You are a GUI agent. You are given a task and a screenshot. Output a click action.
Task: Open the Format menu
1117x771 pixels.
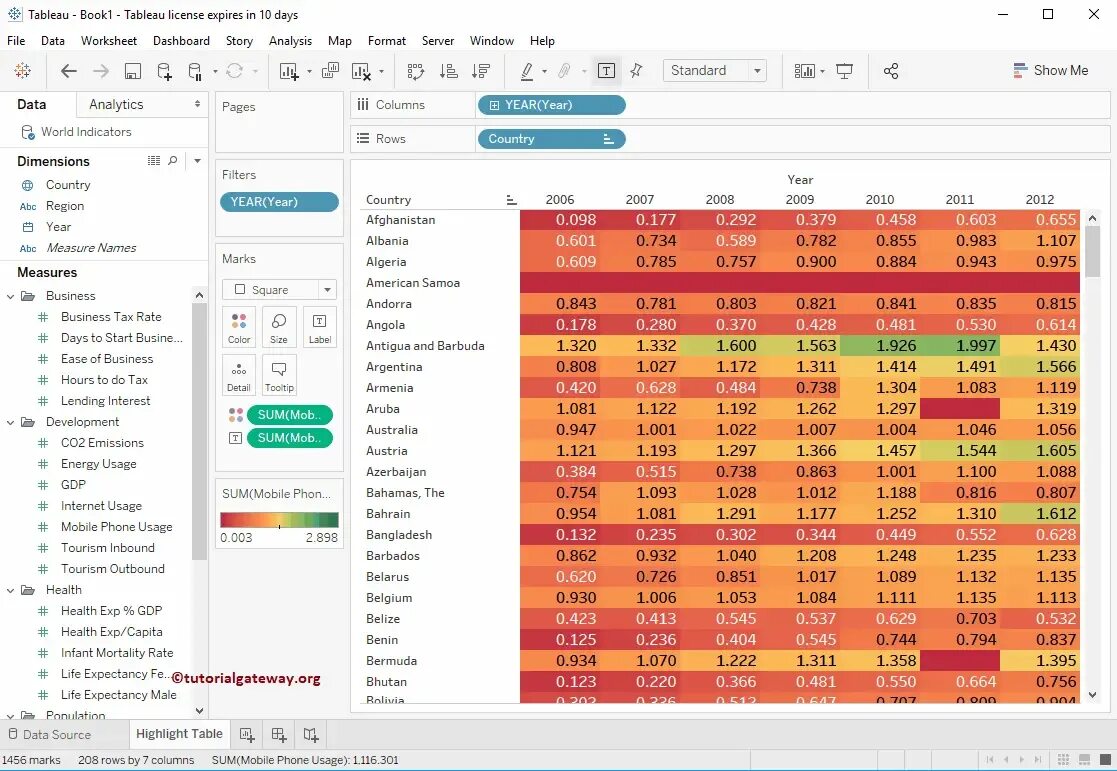point(387,41)
